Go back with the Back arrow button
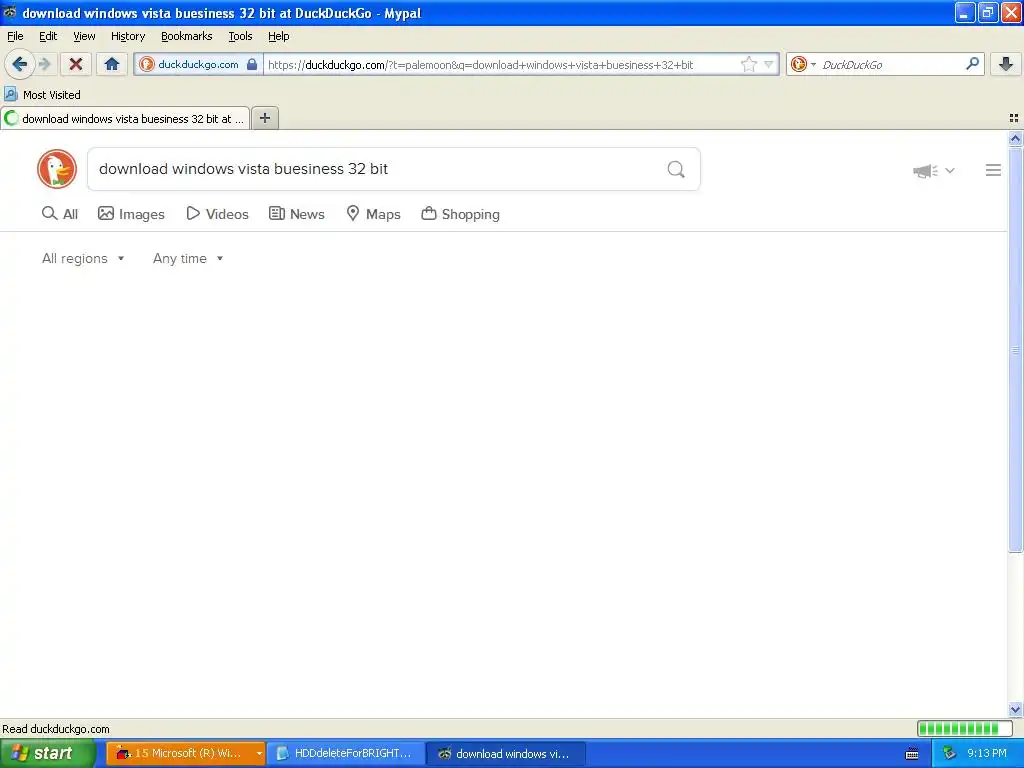The image size is (1024, 768). (19, 64)
